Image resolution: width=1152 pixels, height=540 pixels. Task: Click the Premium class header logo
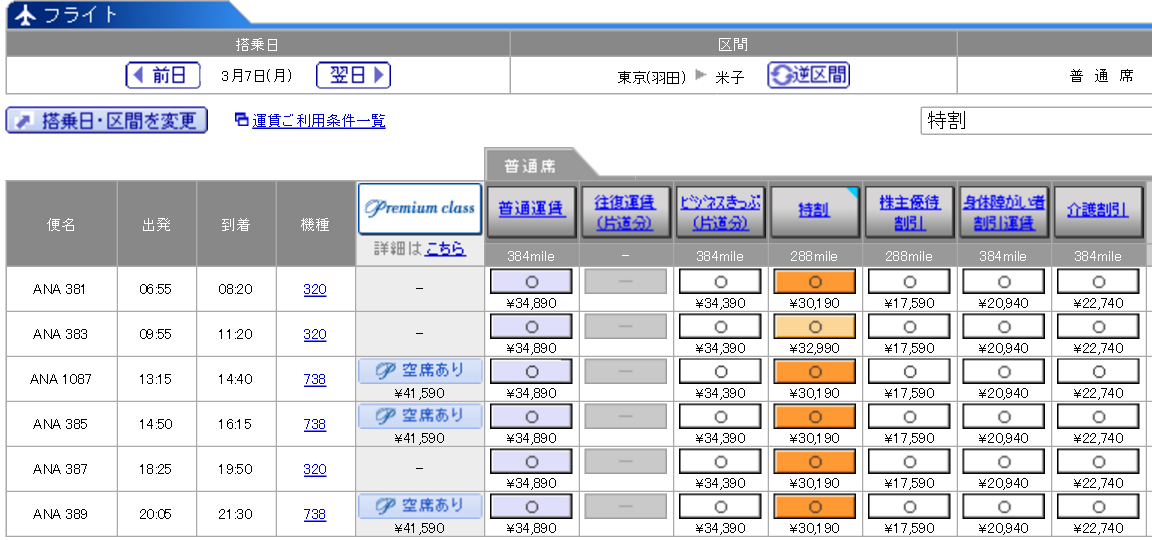point(420,209)
